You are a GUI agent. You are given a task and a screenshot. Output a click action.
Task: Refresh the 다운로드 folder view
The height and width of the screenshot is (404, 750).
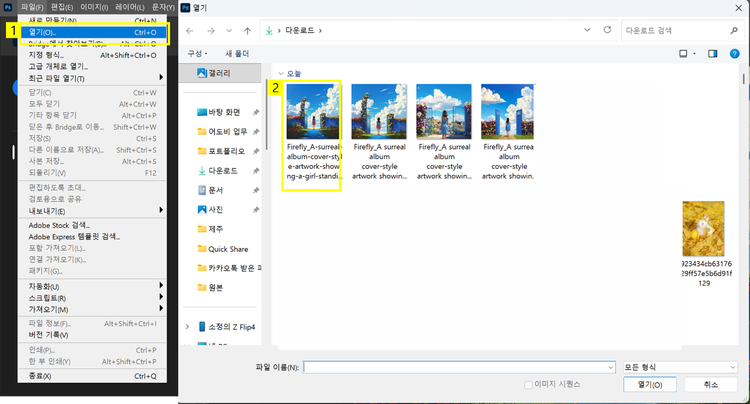(607, 30)
